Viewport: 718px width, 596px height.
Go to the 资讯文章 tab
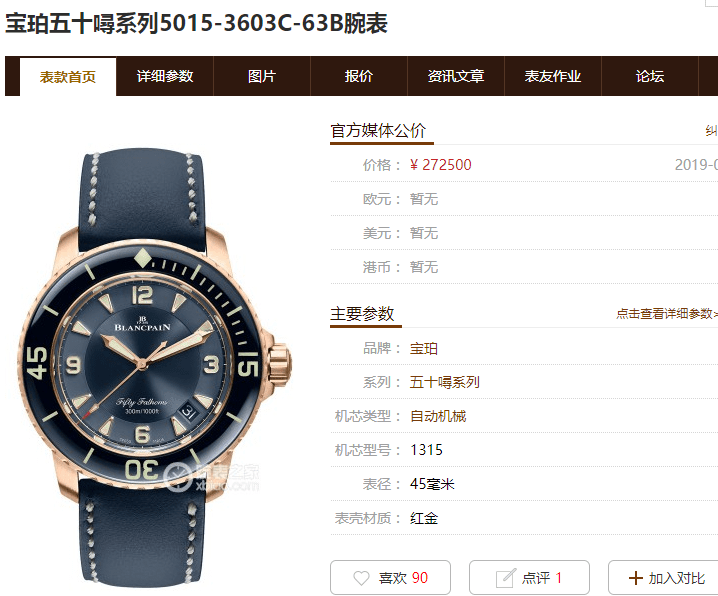coord(456,76)
